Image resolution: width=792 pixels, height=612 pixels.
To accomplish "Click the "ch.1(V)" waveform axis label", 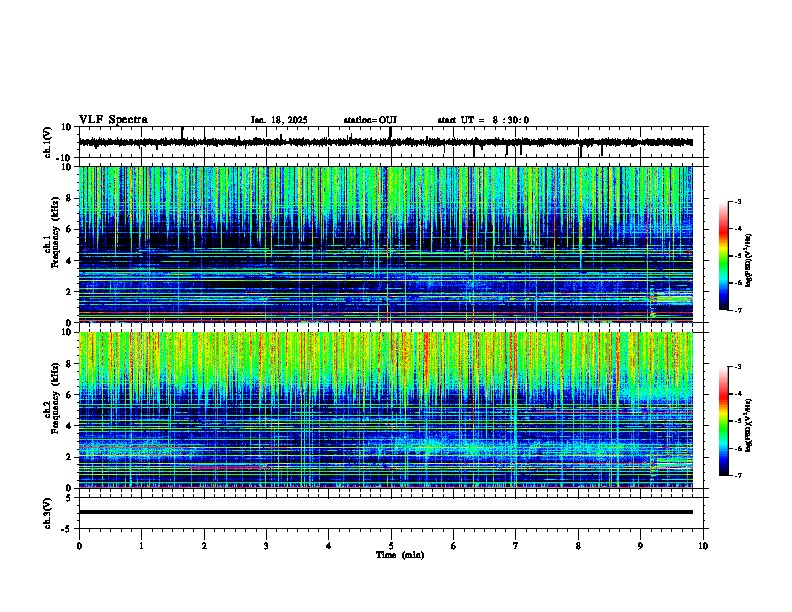I will click(x=48, y=142).
